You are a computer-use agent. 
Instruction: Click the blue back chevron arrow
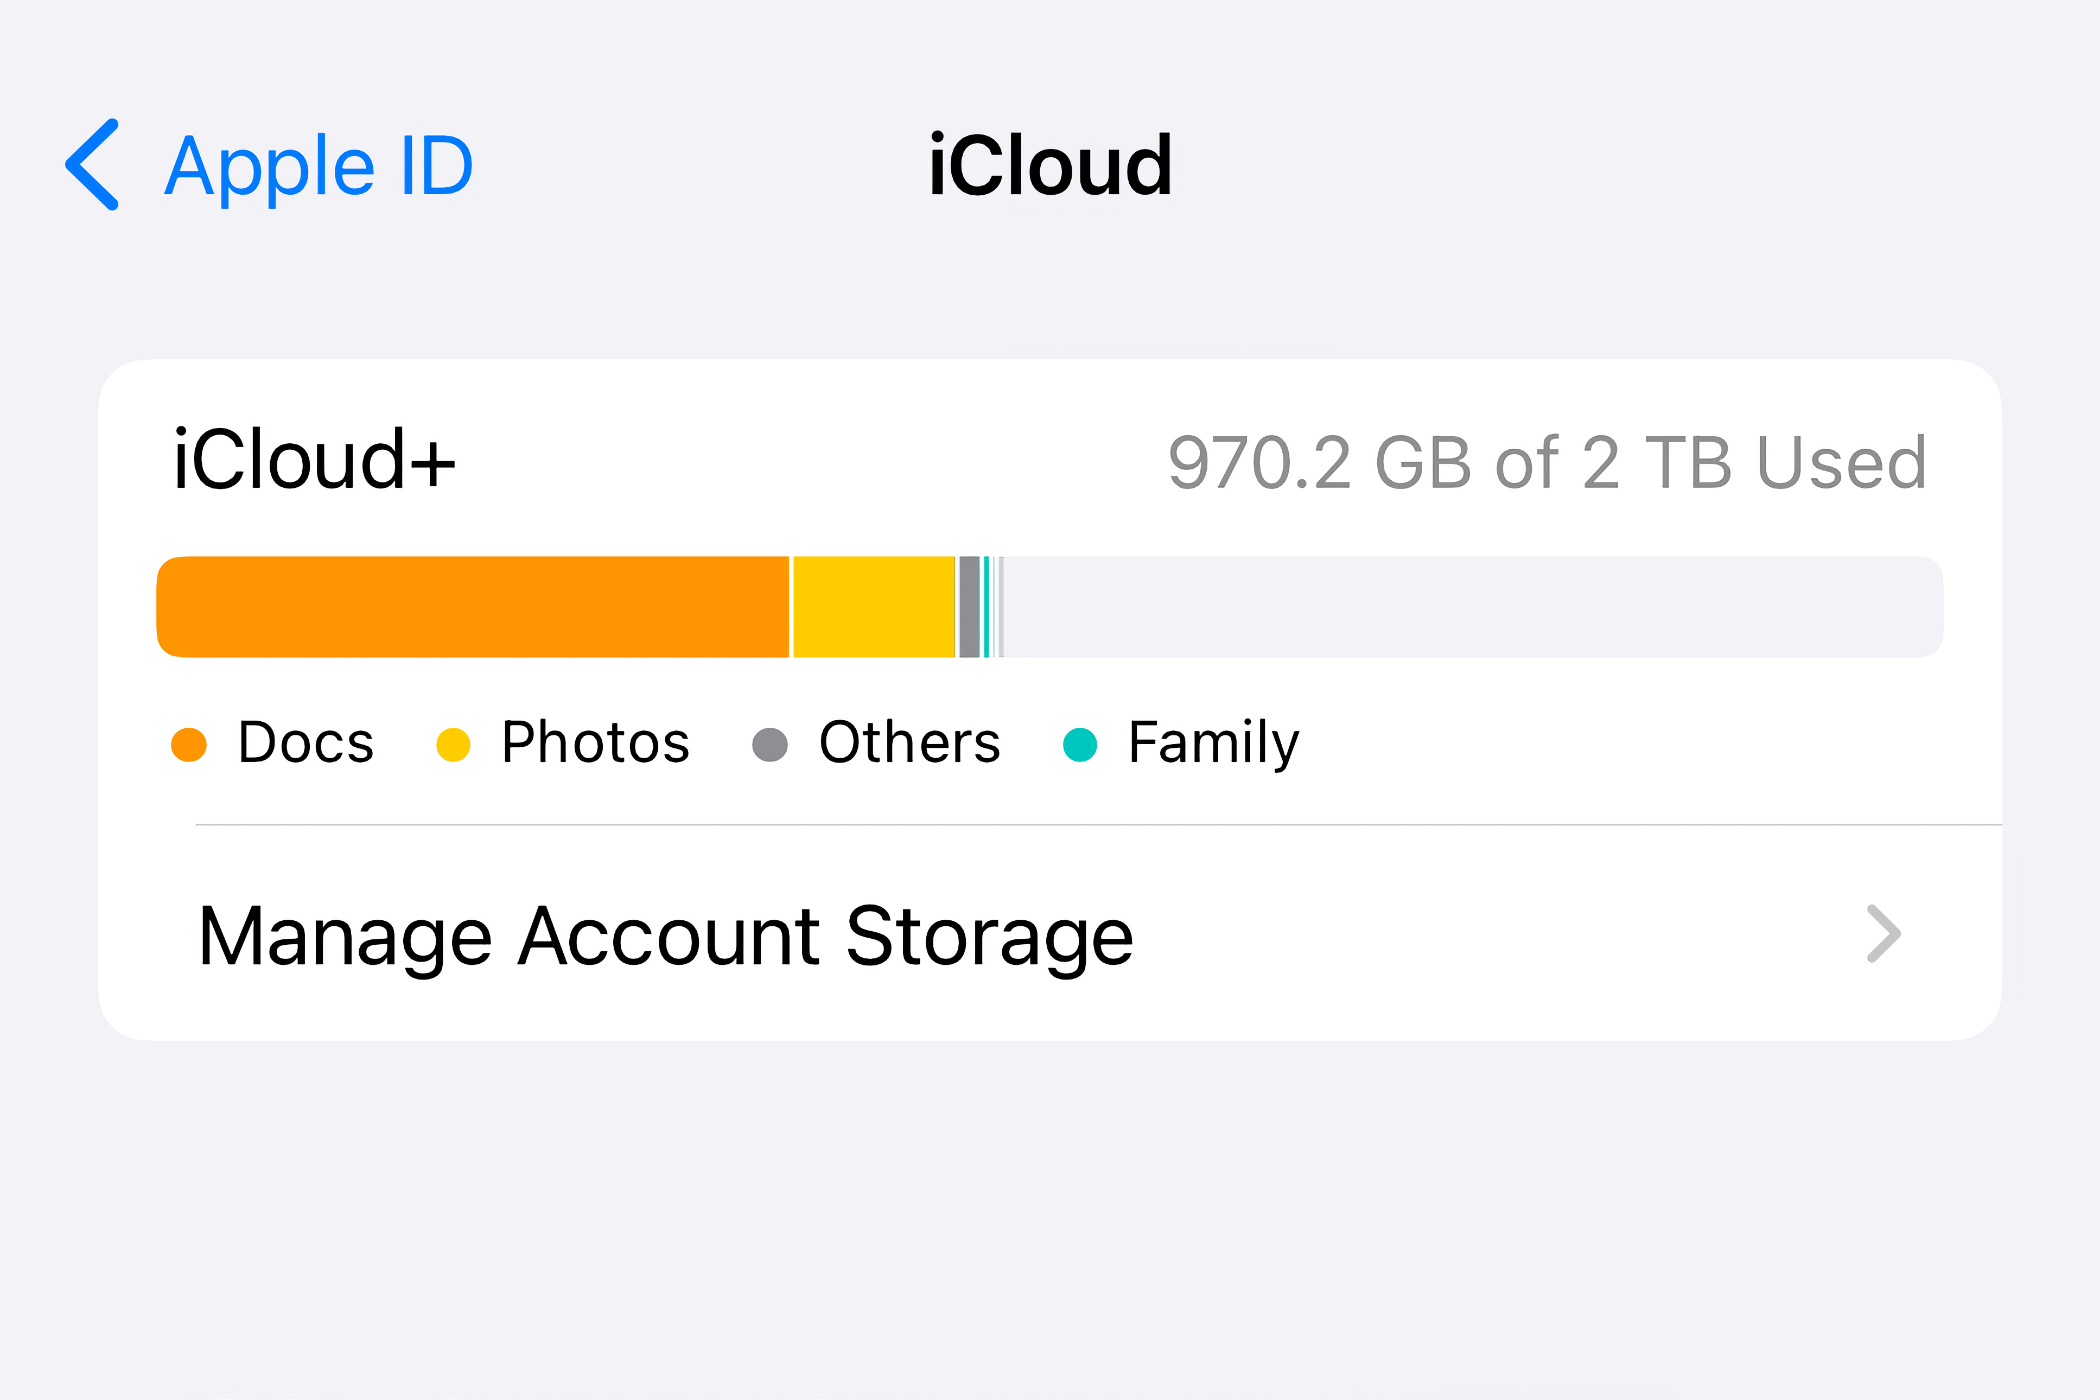(92, 165)
